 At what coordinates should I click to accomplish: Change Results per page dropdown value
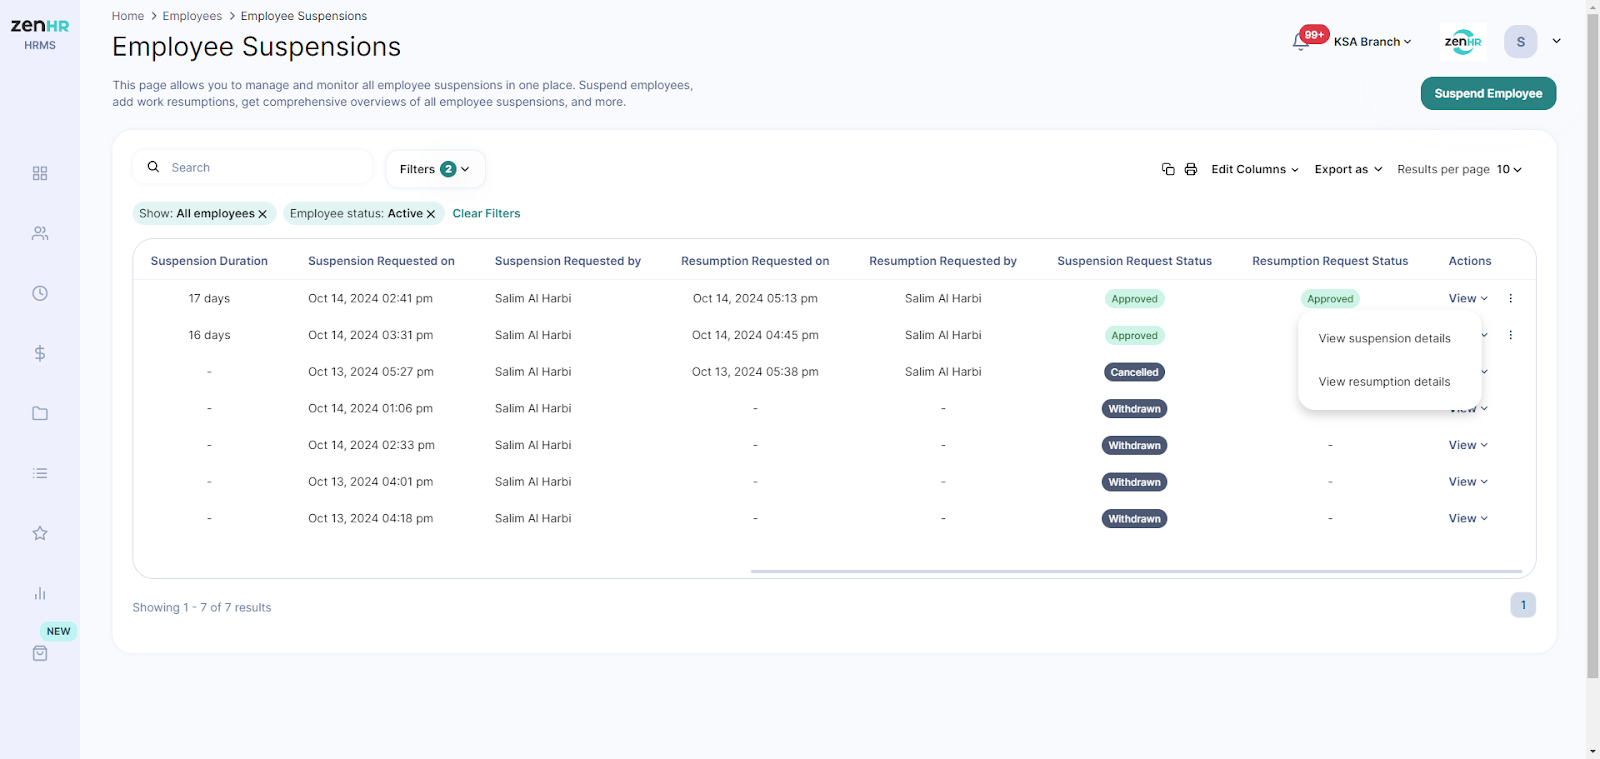1509,169
